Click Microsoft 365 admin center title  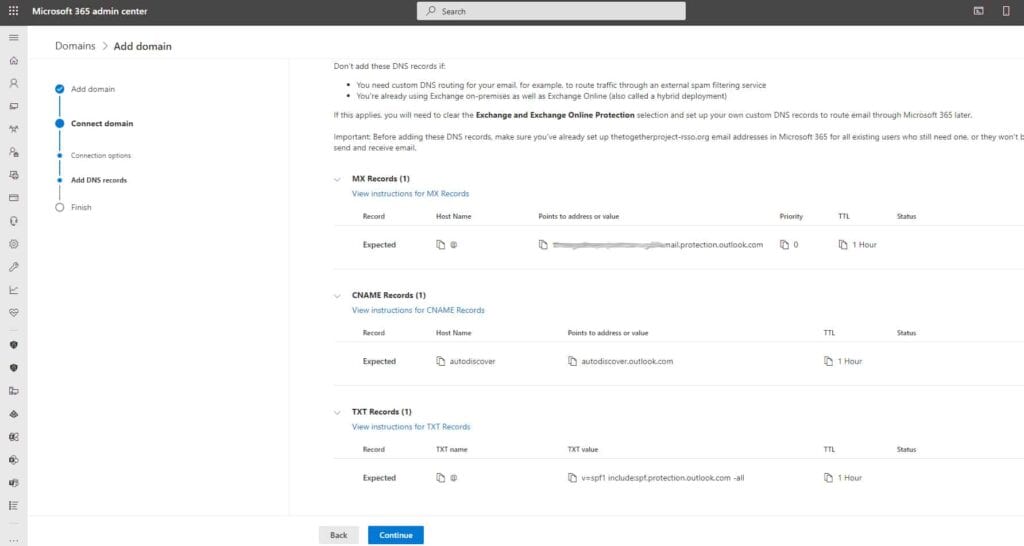pyautogui.click(x=89, y=11)
